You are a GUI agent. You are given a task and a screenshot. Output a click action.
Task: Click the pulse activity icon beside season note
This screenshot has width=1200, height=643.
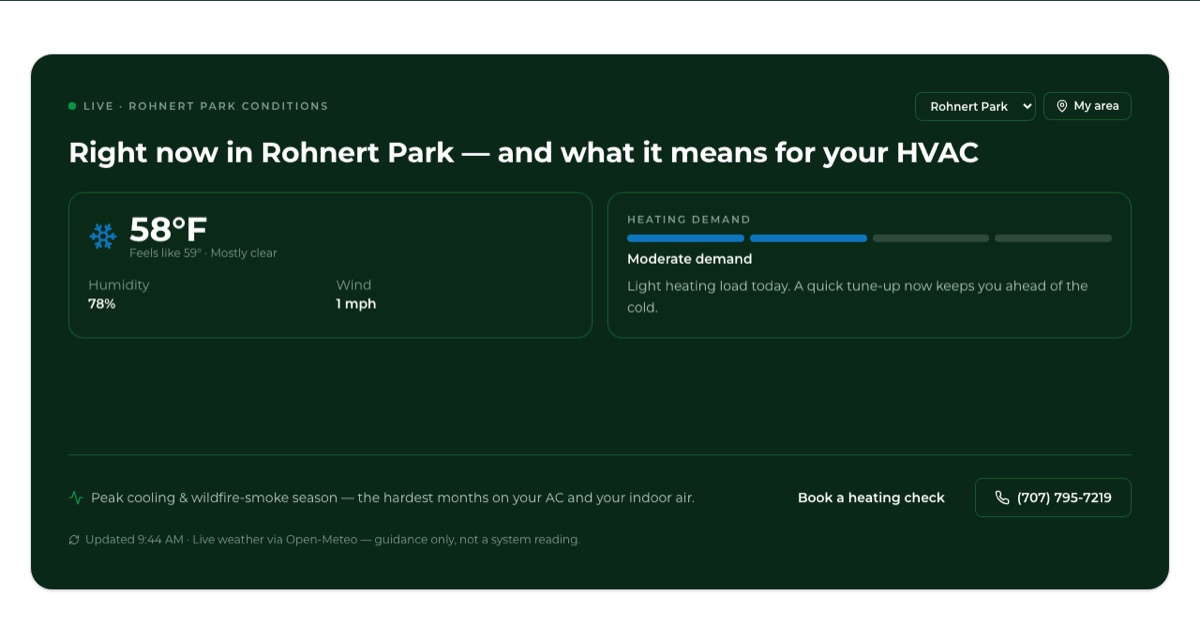pyautogui.click(x=76, y=497)
